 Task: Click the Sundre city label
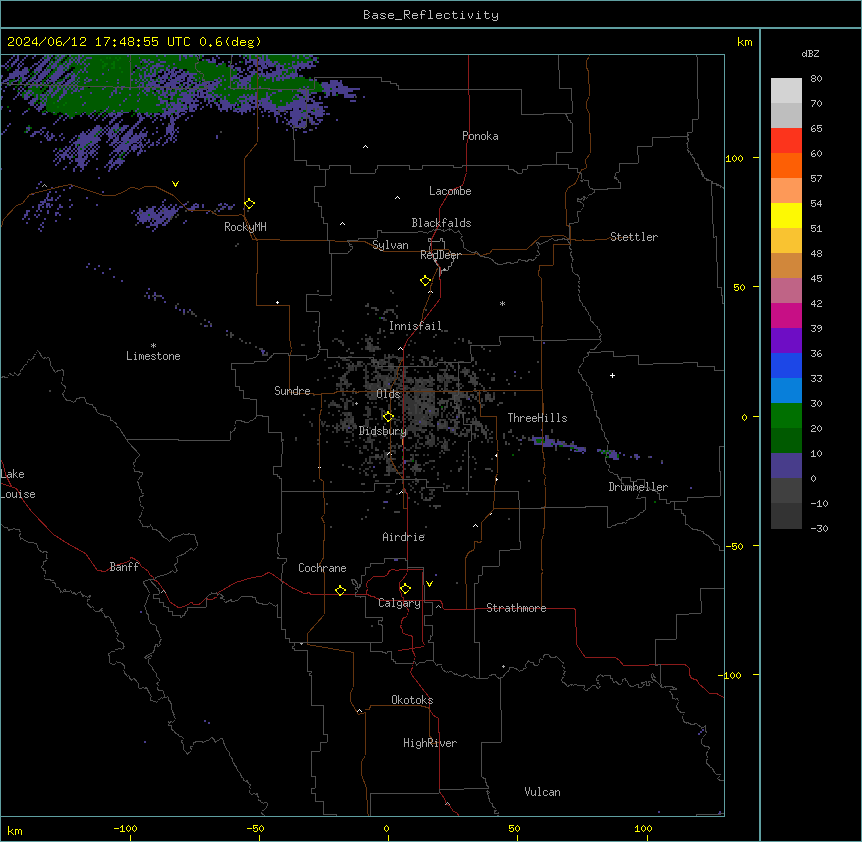[x=292, y=391]
